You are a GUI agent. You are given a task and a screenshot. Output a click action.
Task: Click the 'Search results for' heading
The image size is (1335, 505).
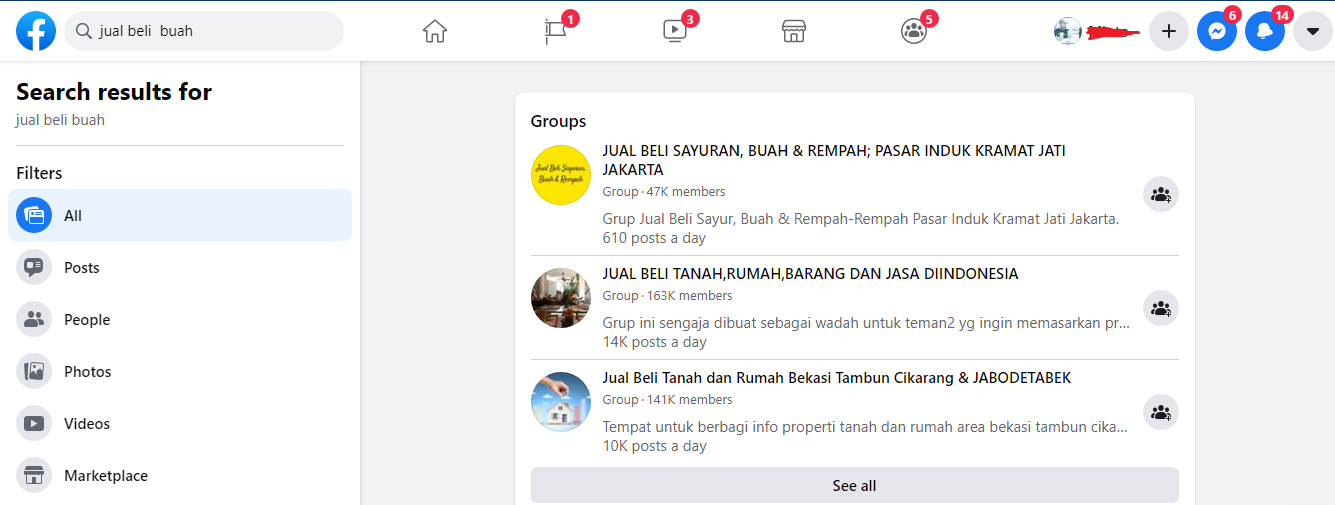point(114,92)
